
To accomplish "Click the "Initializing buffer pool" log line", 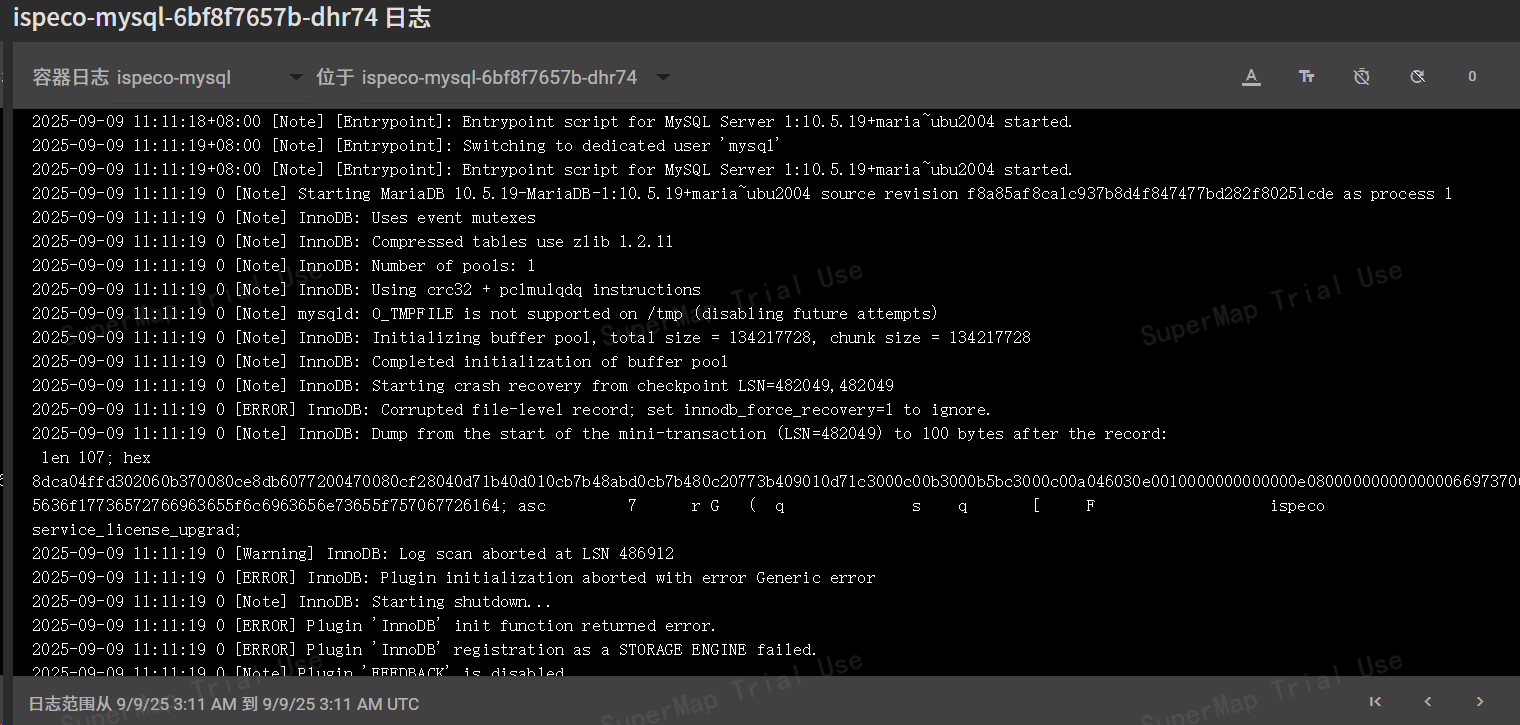I will pyautogui.click(x=531, y=338).
